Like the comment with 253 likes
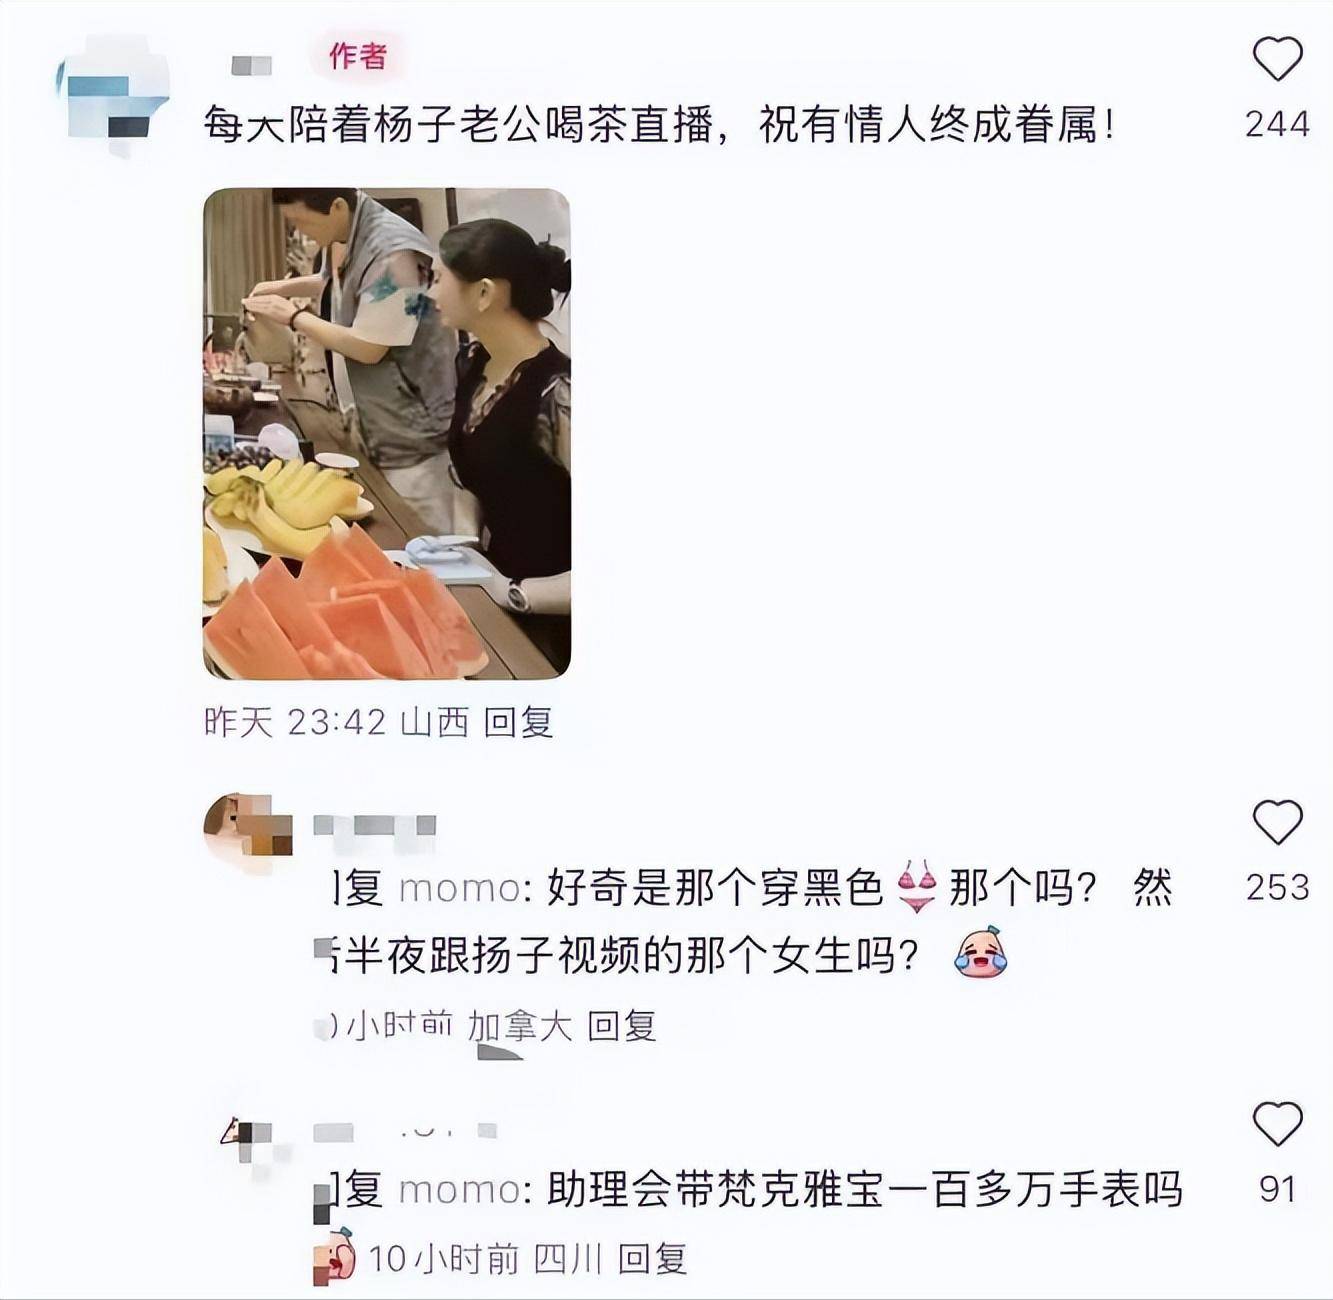The width and height of the screenshot is (1333, 1300). pos(1277,822)
